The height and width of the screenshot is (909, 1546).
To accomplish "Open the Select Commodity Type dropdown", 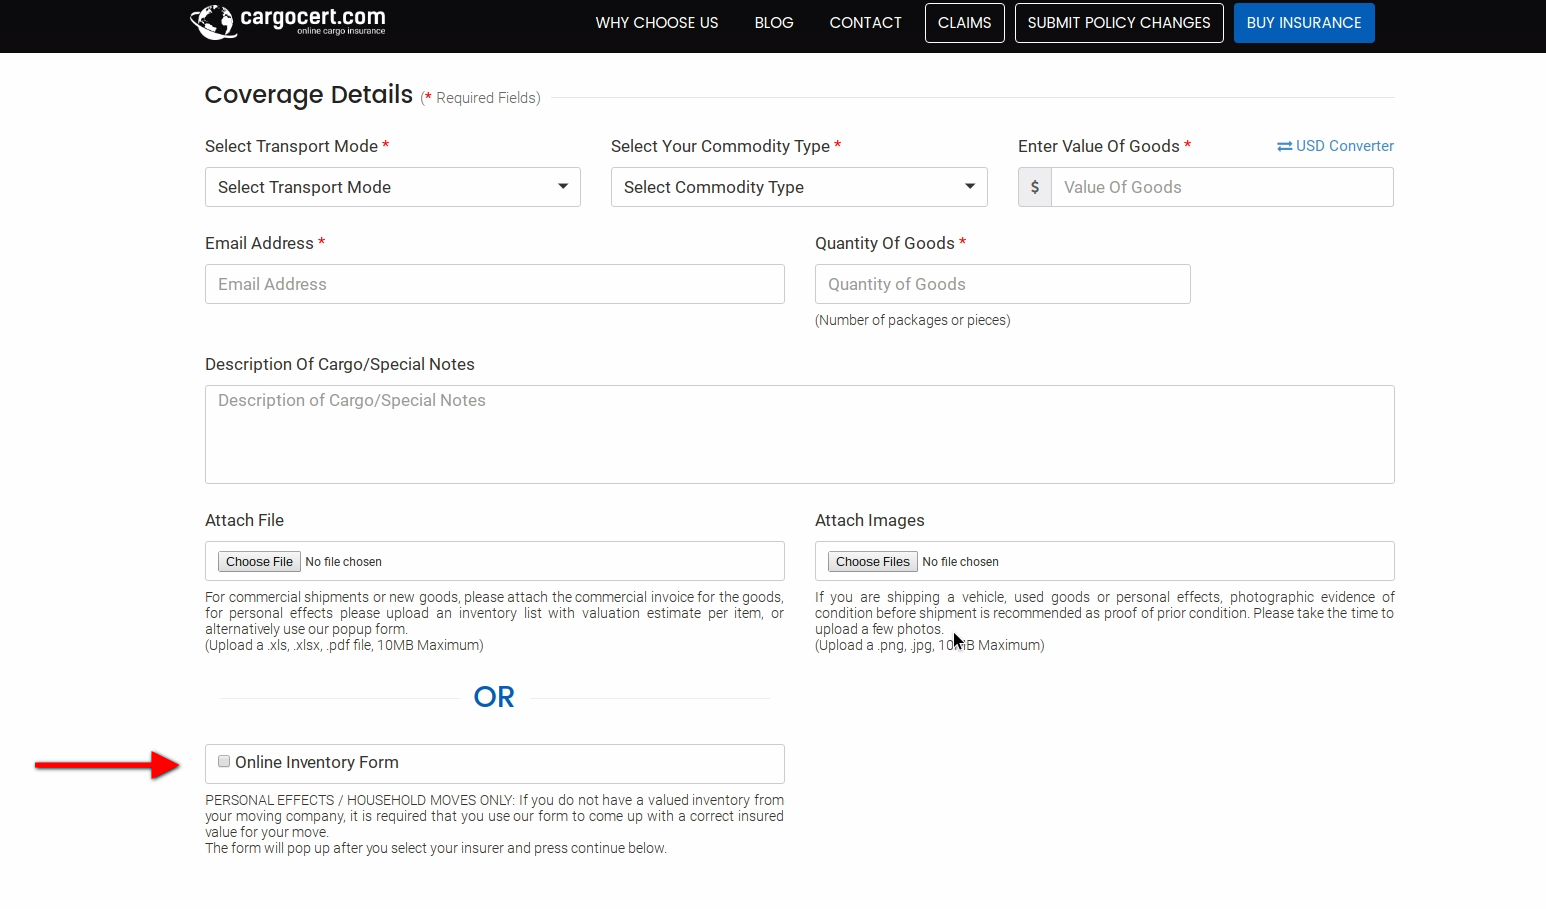I will click(x=799, y=187).
